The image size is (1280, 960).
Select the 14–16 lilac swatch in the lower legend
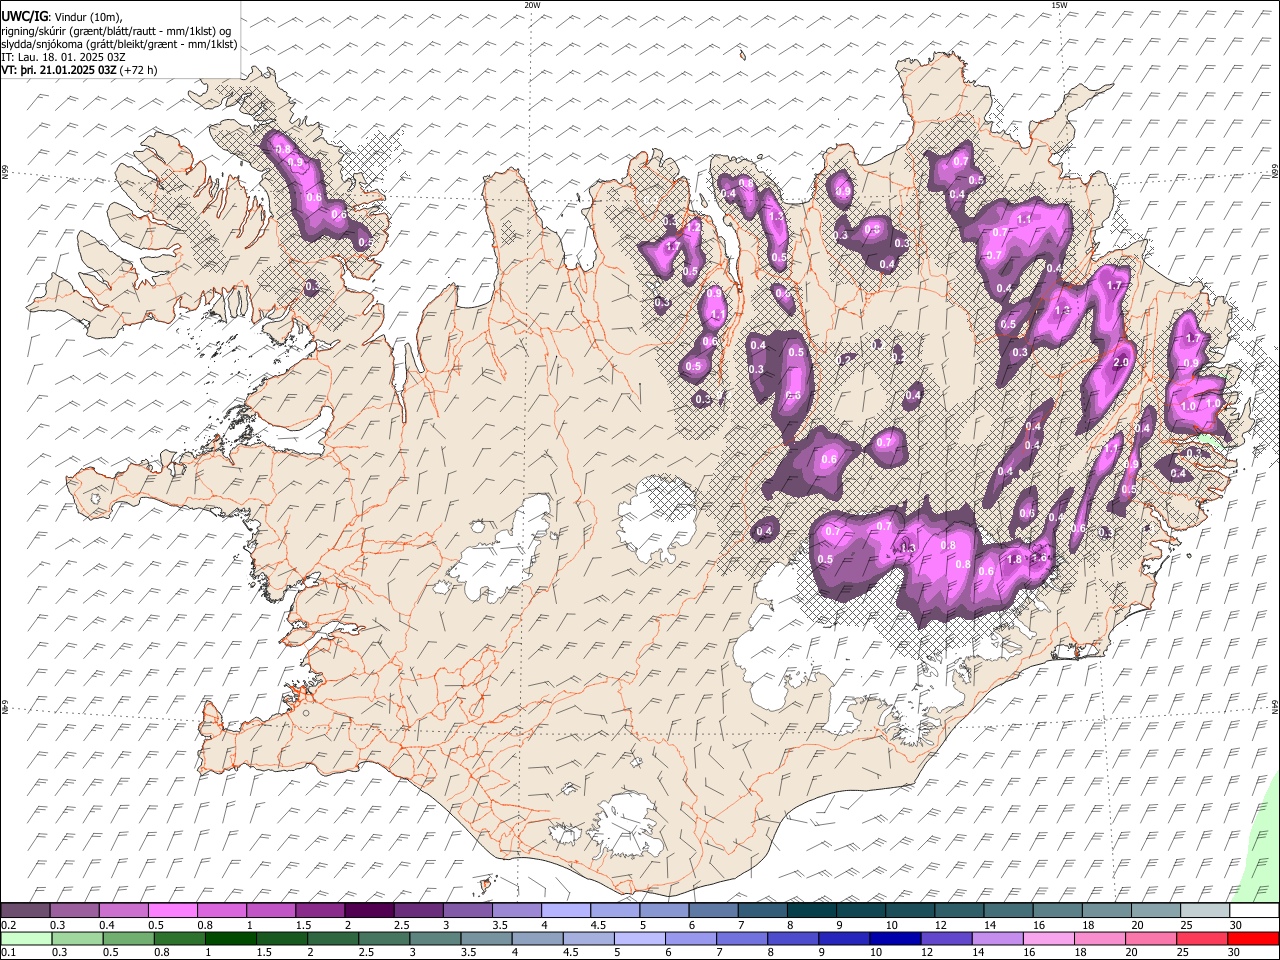coord(998,938)
